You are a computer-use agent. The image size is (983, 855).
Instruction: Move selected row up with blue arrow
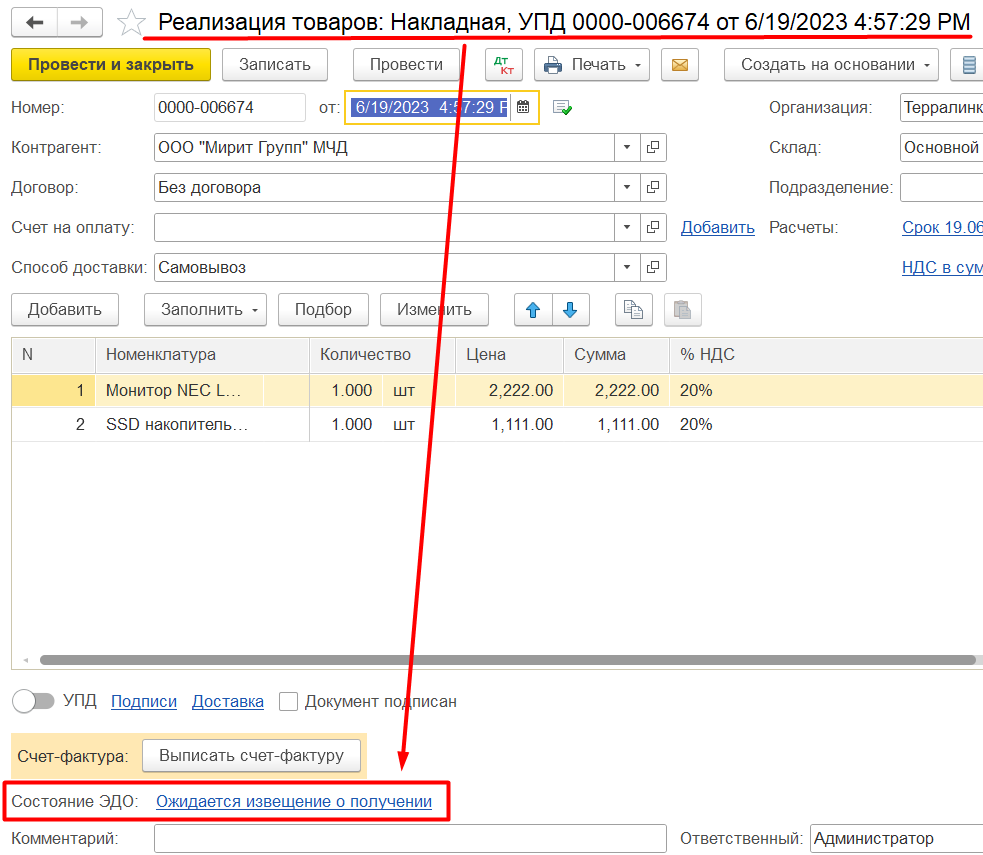click(x=533, y=310)
